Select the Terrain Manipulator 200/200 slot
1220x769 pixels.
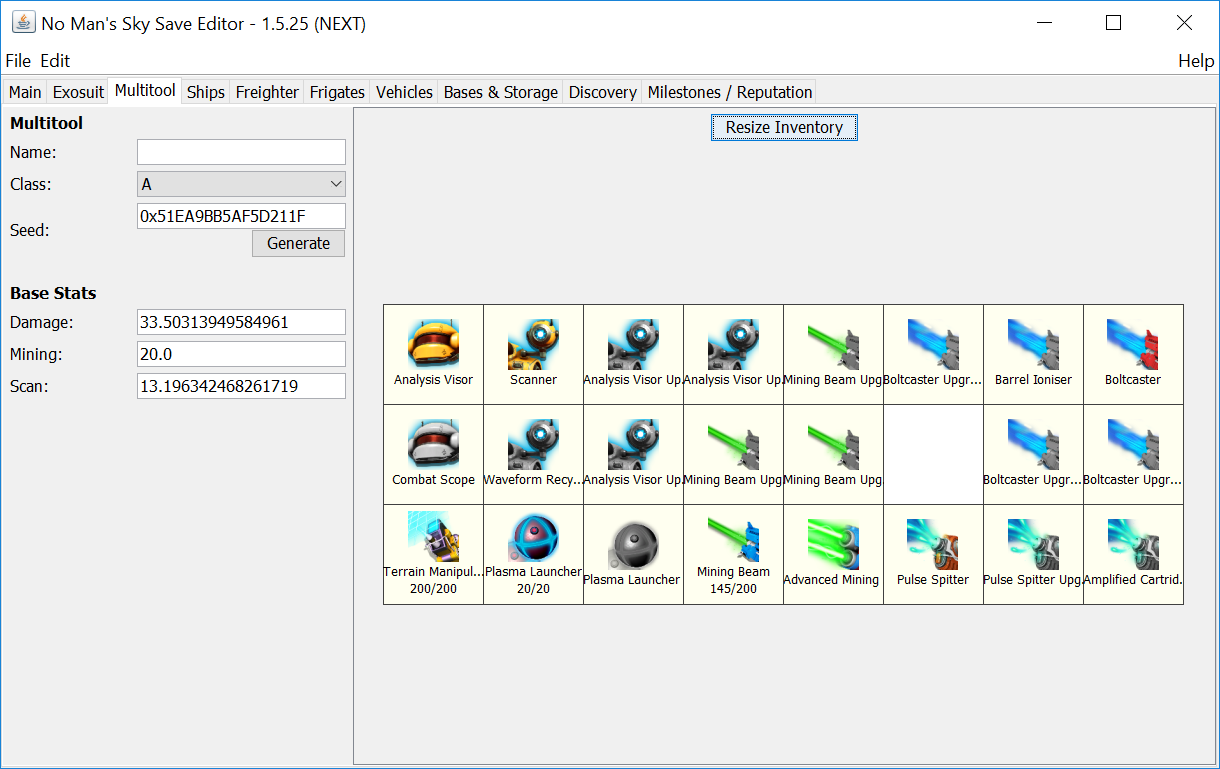(x=433, y=555)
